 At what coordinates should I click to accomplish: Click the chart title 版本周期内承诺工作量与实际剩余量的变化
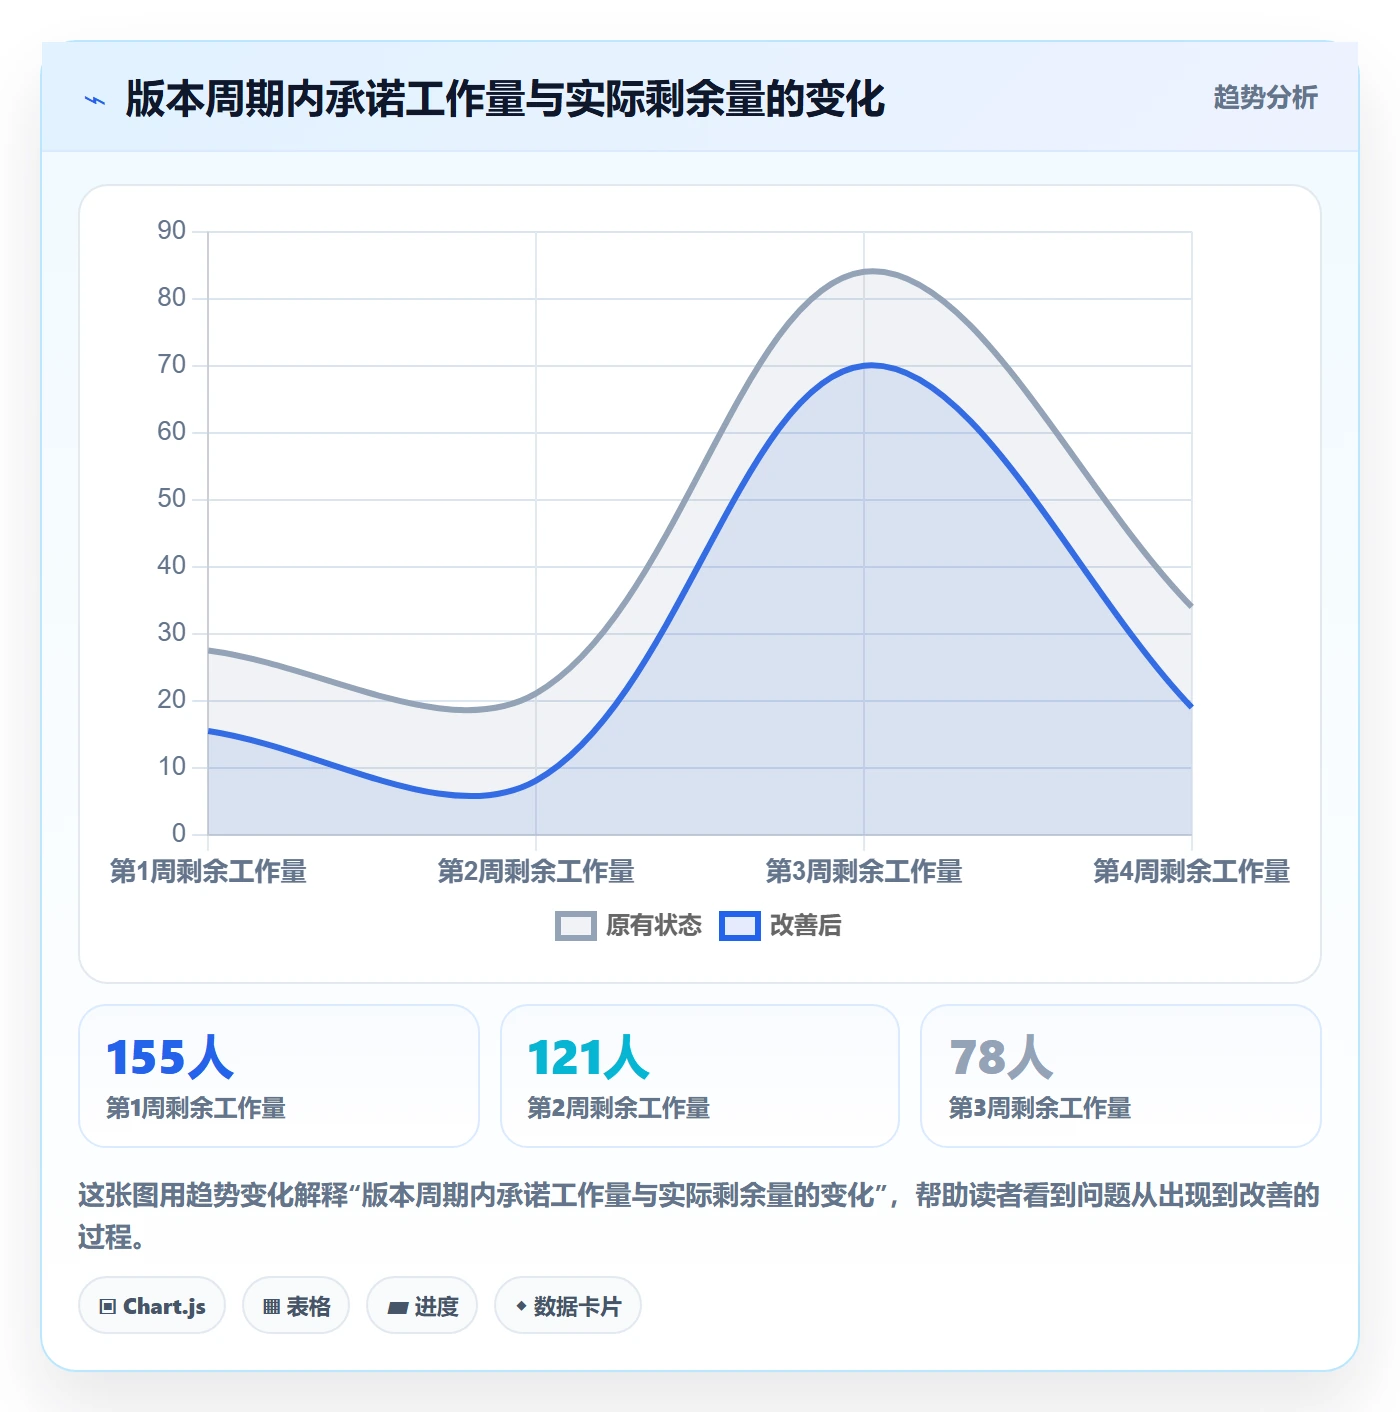click(505, 99)
